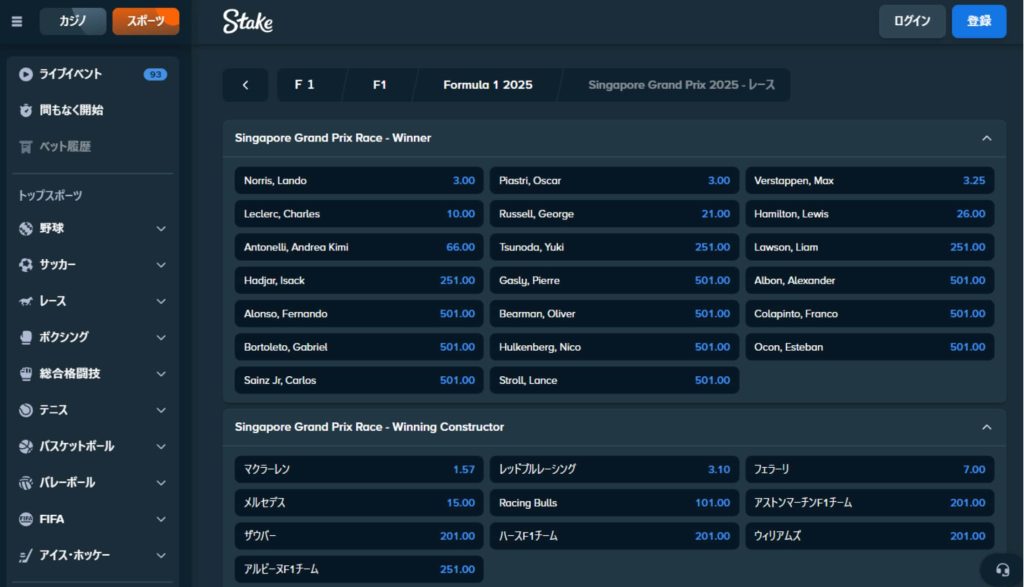
Task: Pick Racing Bulls constructor at 101.00
Action: pyautogui.click(x=615, y=503)
